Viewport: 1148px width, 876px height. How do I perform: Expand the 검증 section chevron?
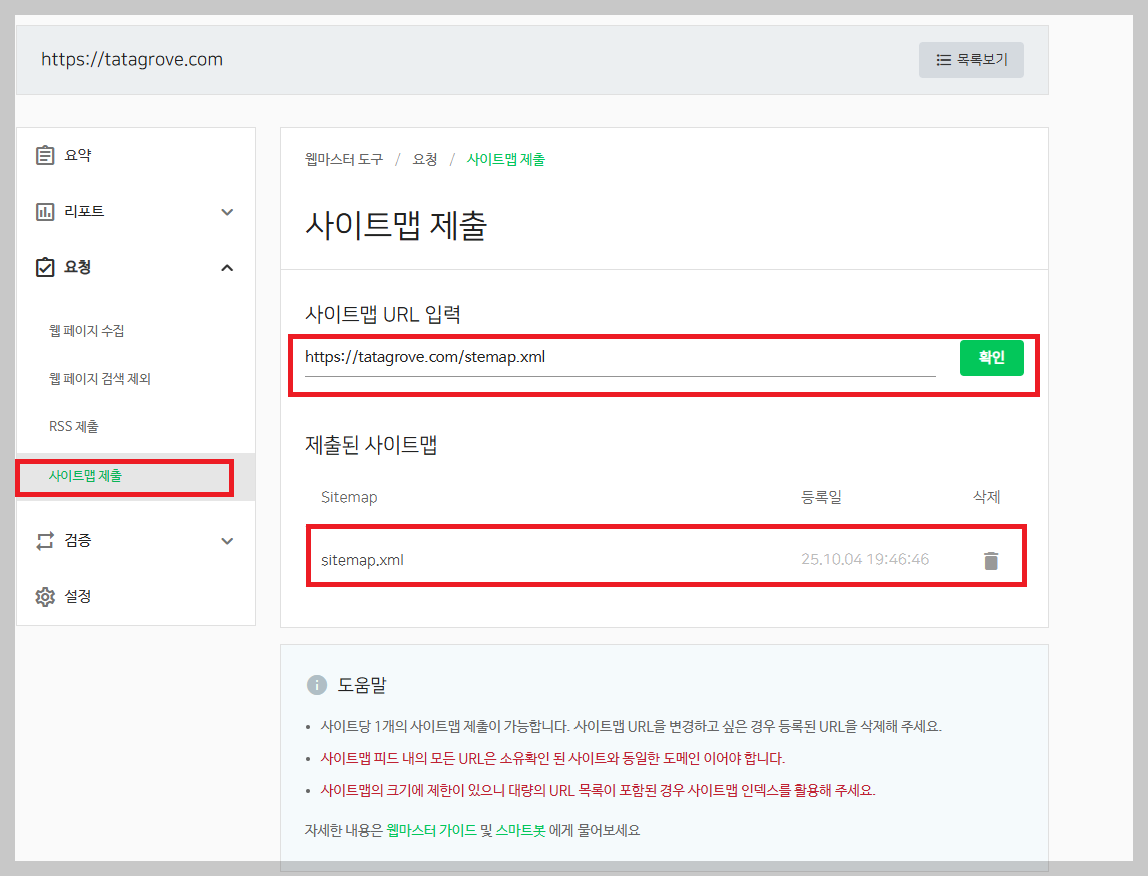pos(227,540)
